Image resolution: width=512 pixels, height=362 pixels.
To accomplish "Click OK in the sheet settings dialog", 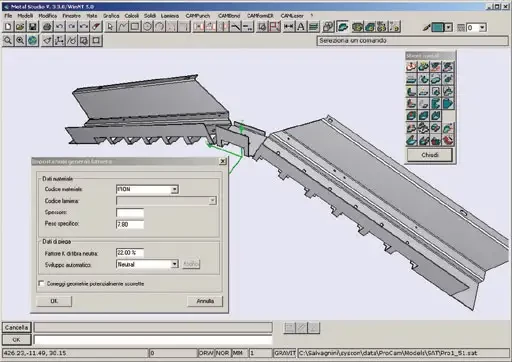I will tap(54, 301).
